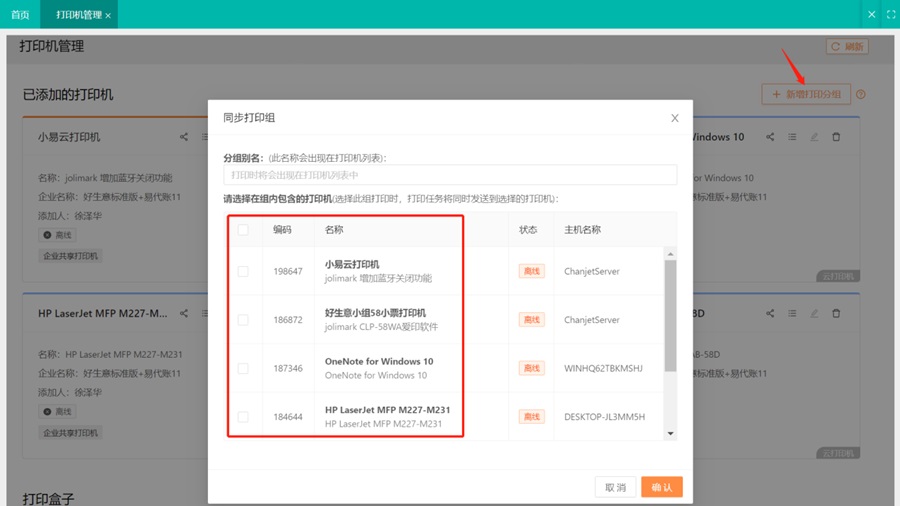Screen dimensions: 900x506
Task: Click share icon on the 58D printer card
Action: point(770,313)
